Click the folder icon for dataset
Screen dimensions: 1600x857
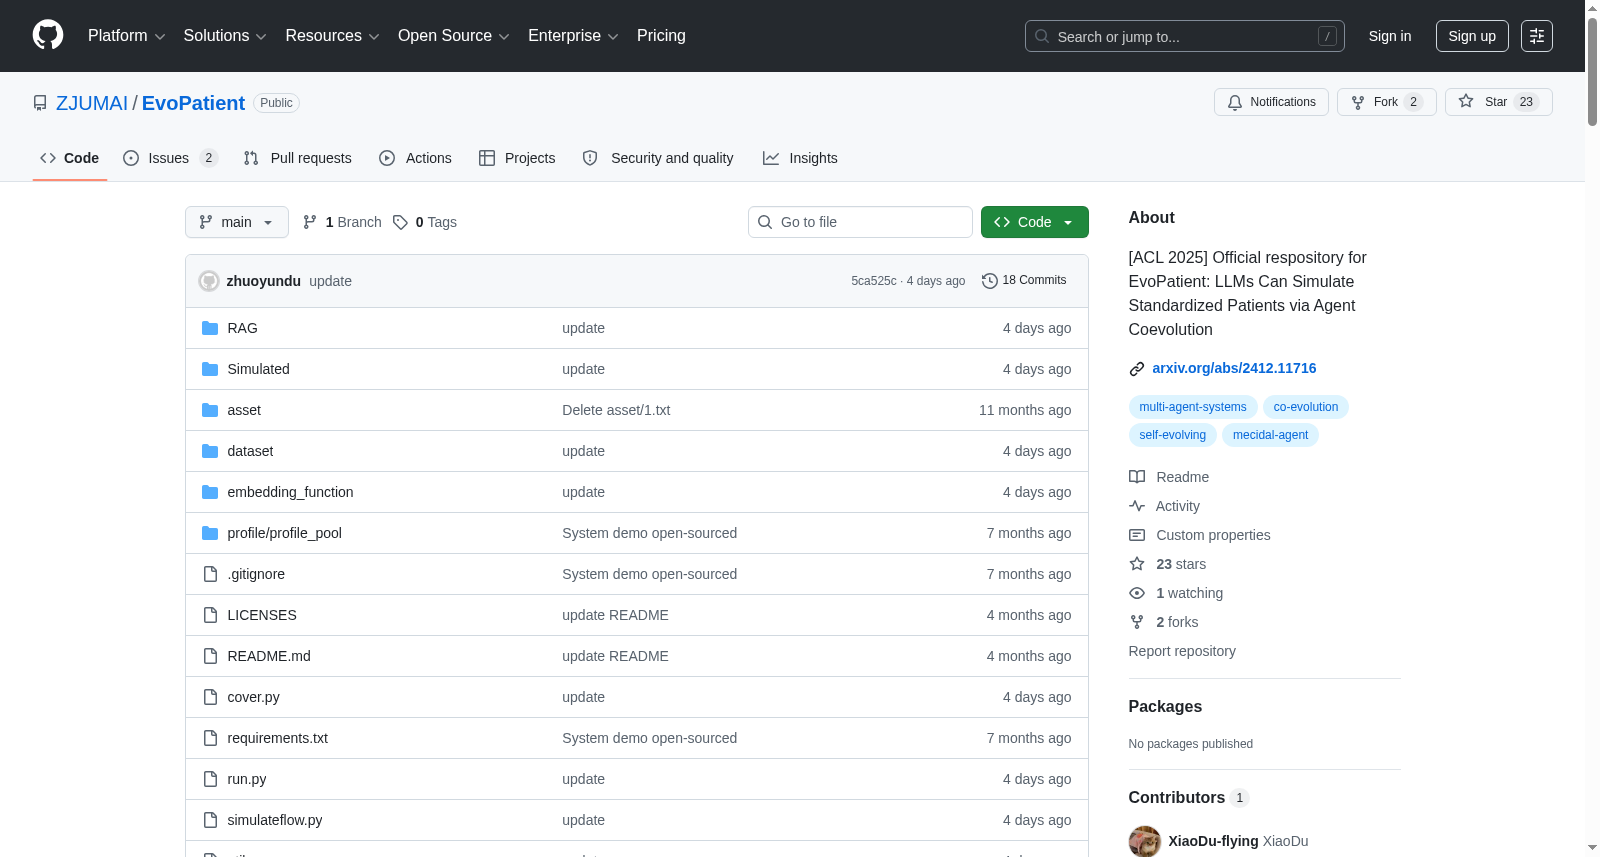[x=210, y=451]
